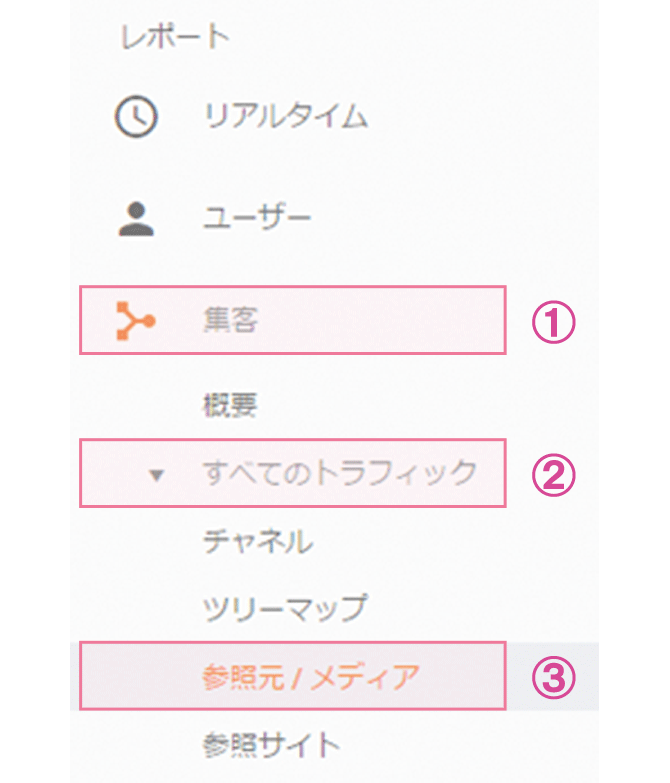Click the blank space left of 参照元 / メディア

pos(141,677)
